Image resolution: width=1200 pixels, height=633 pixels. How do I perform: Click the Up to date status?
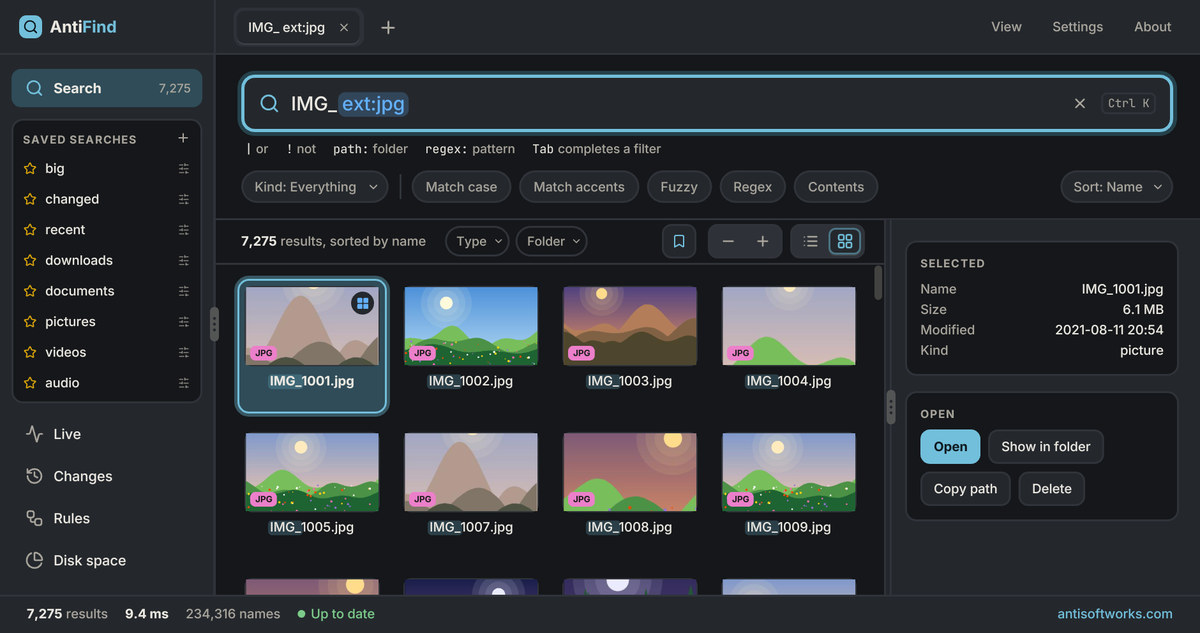336,614
